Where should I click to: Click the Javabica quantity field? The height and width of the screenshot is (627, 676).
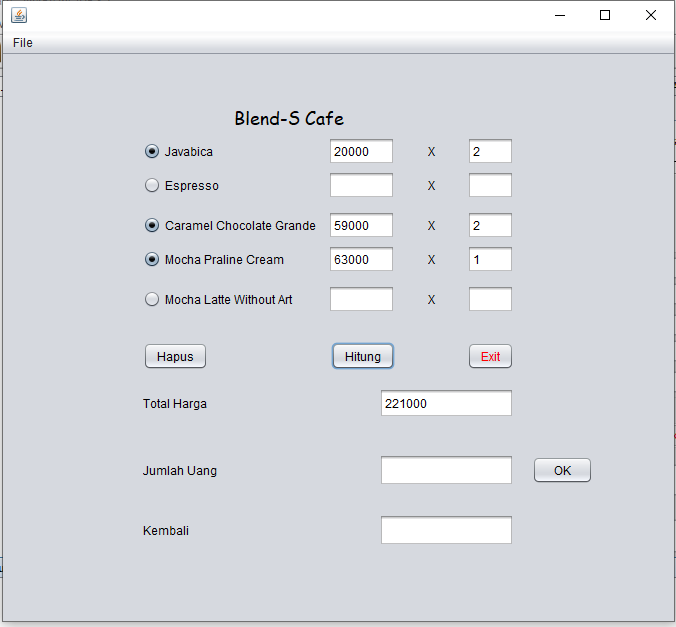(x=490, y=151)
